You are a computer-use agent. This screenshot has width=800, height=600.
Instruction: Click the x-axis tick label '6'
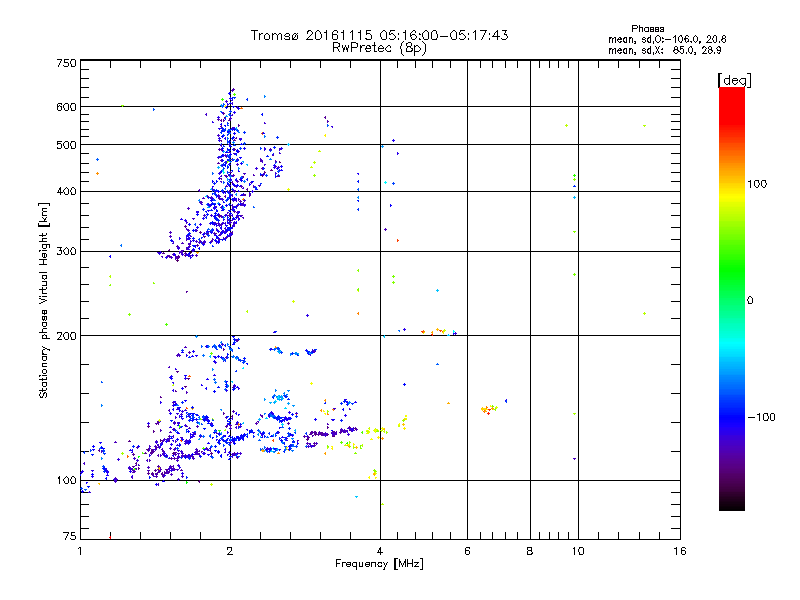[467, 551]
